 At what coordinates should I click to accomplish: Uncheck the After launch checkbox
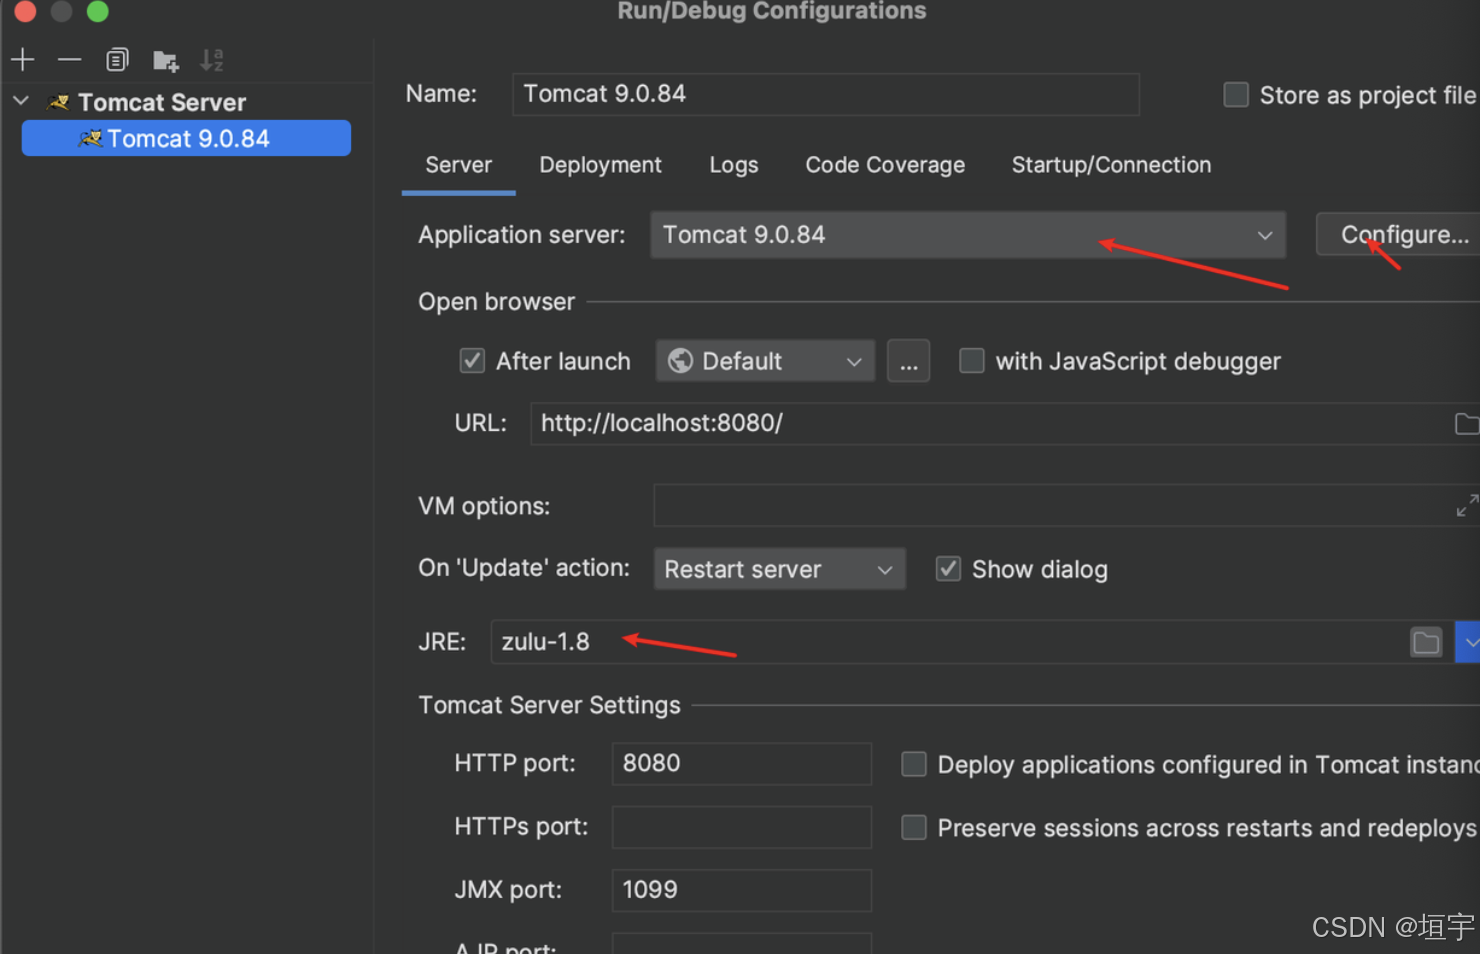click(x=472, y=361)
